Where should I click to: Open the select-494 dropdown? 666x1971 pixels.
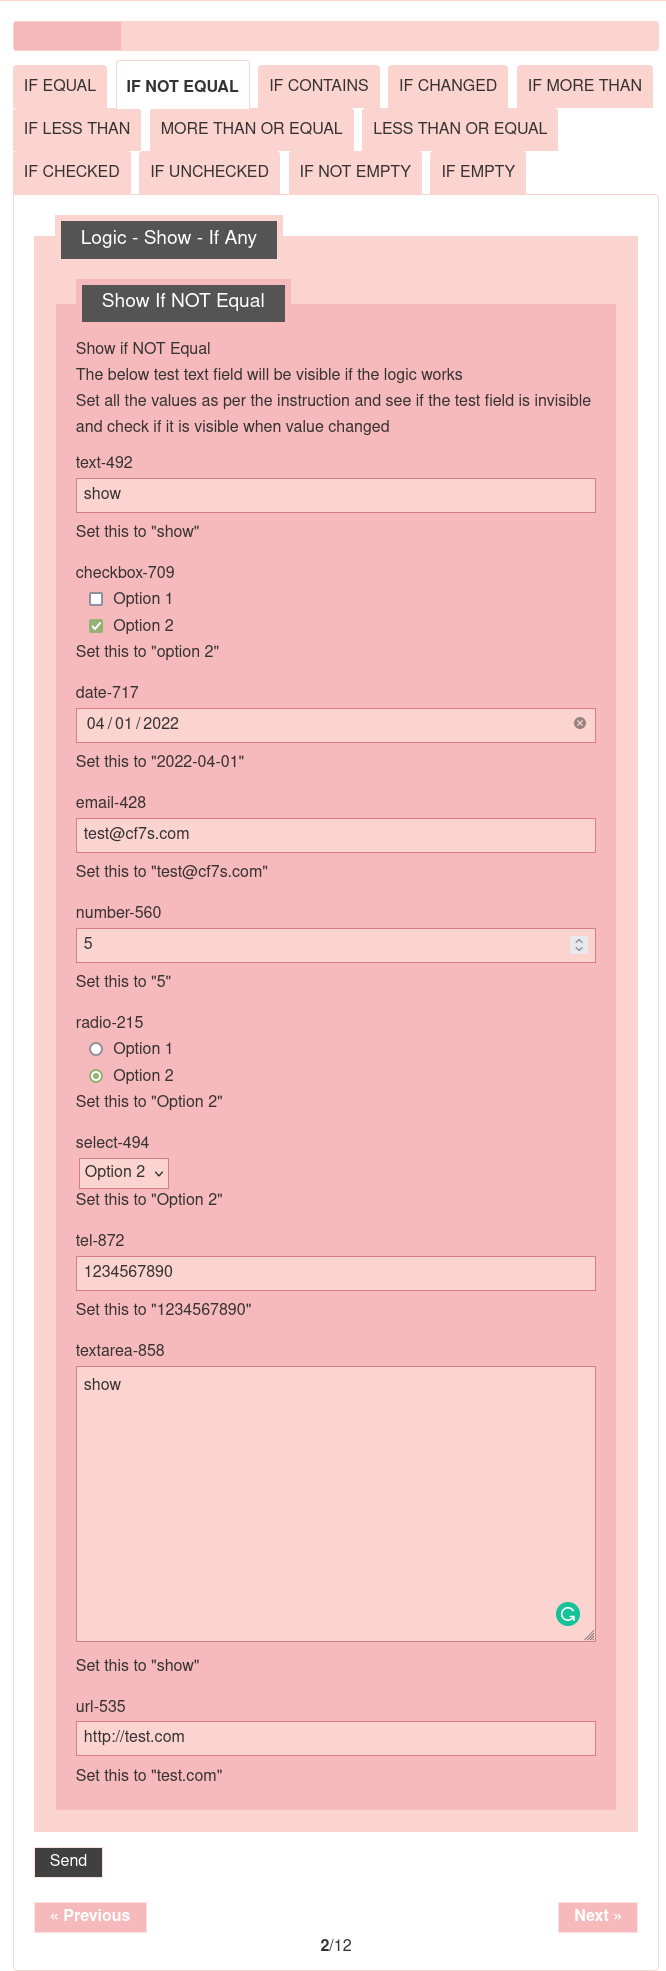tap(124, 1172)
